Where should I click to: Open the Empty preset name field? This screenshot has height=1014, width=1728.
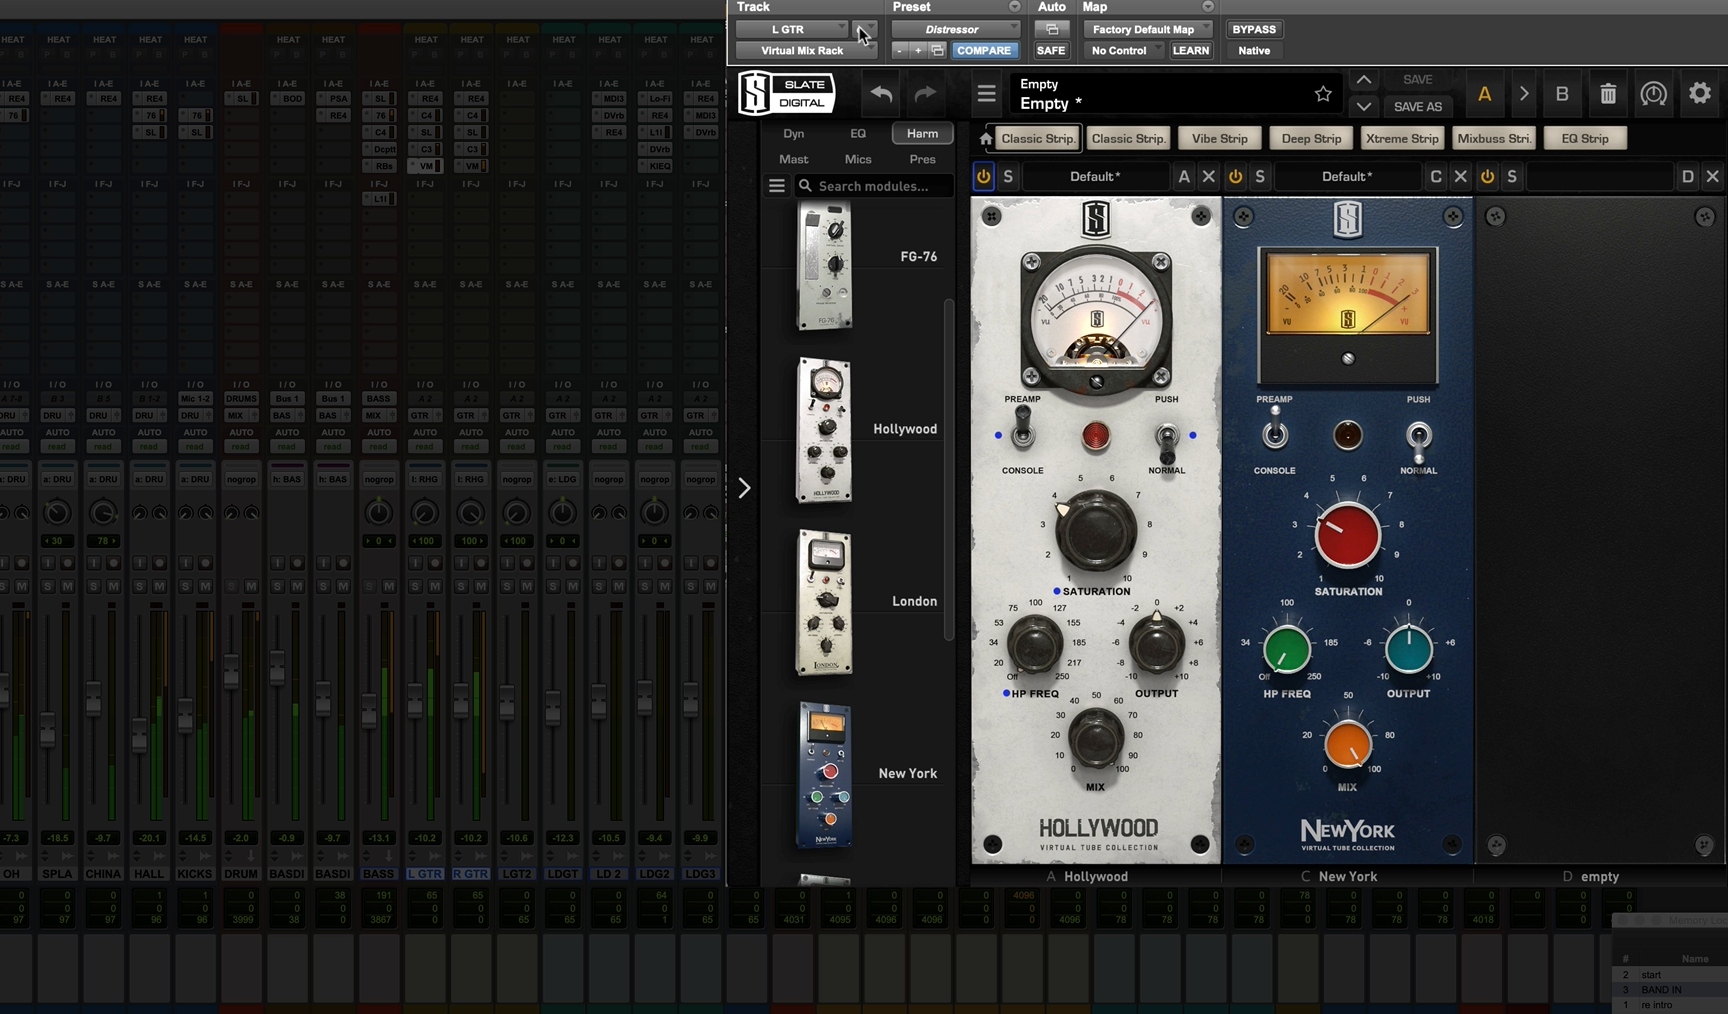[1158, 94]
